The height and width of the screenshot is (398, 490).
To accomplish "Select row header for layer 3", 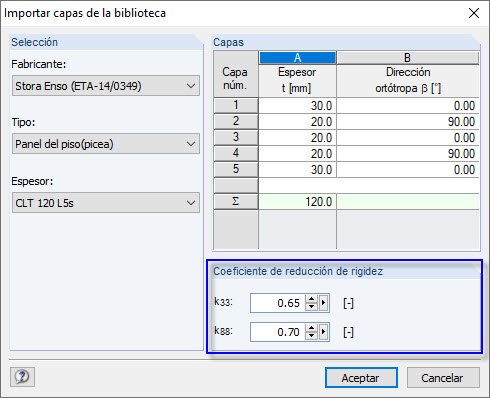I will click(x=236, y=137).
